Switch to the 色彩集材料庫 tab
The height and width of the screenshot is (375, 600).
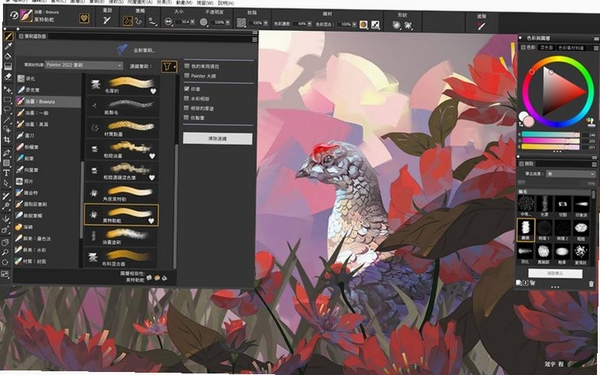(x=570, y=48)
